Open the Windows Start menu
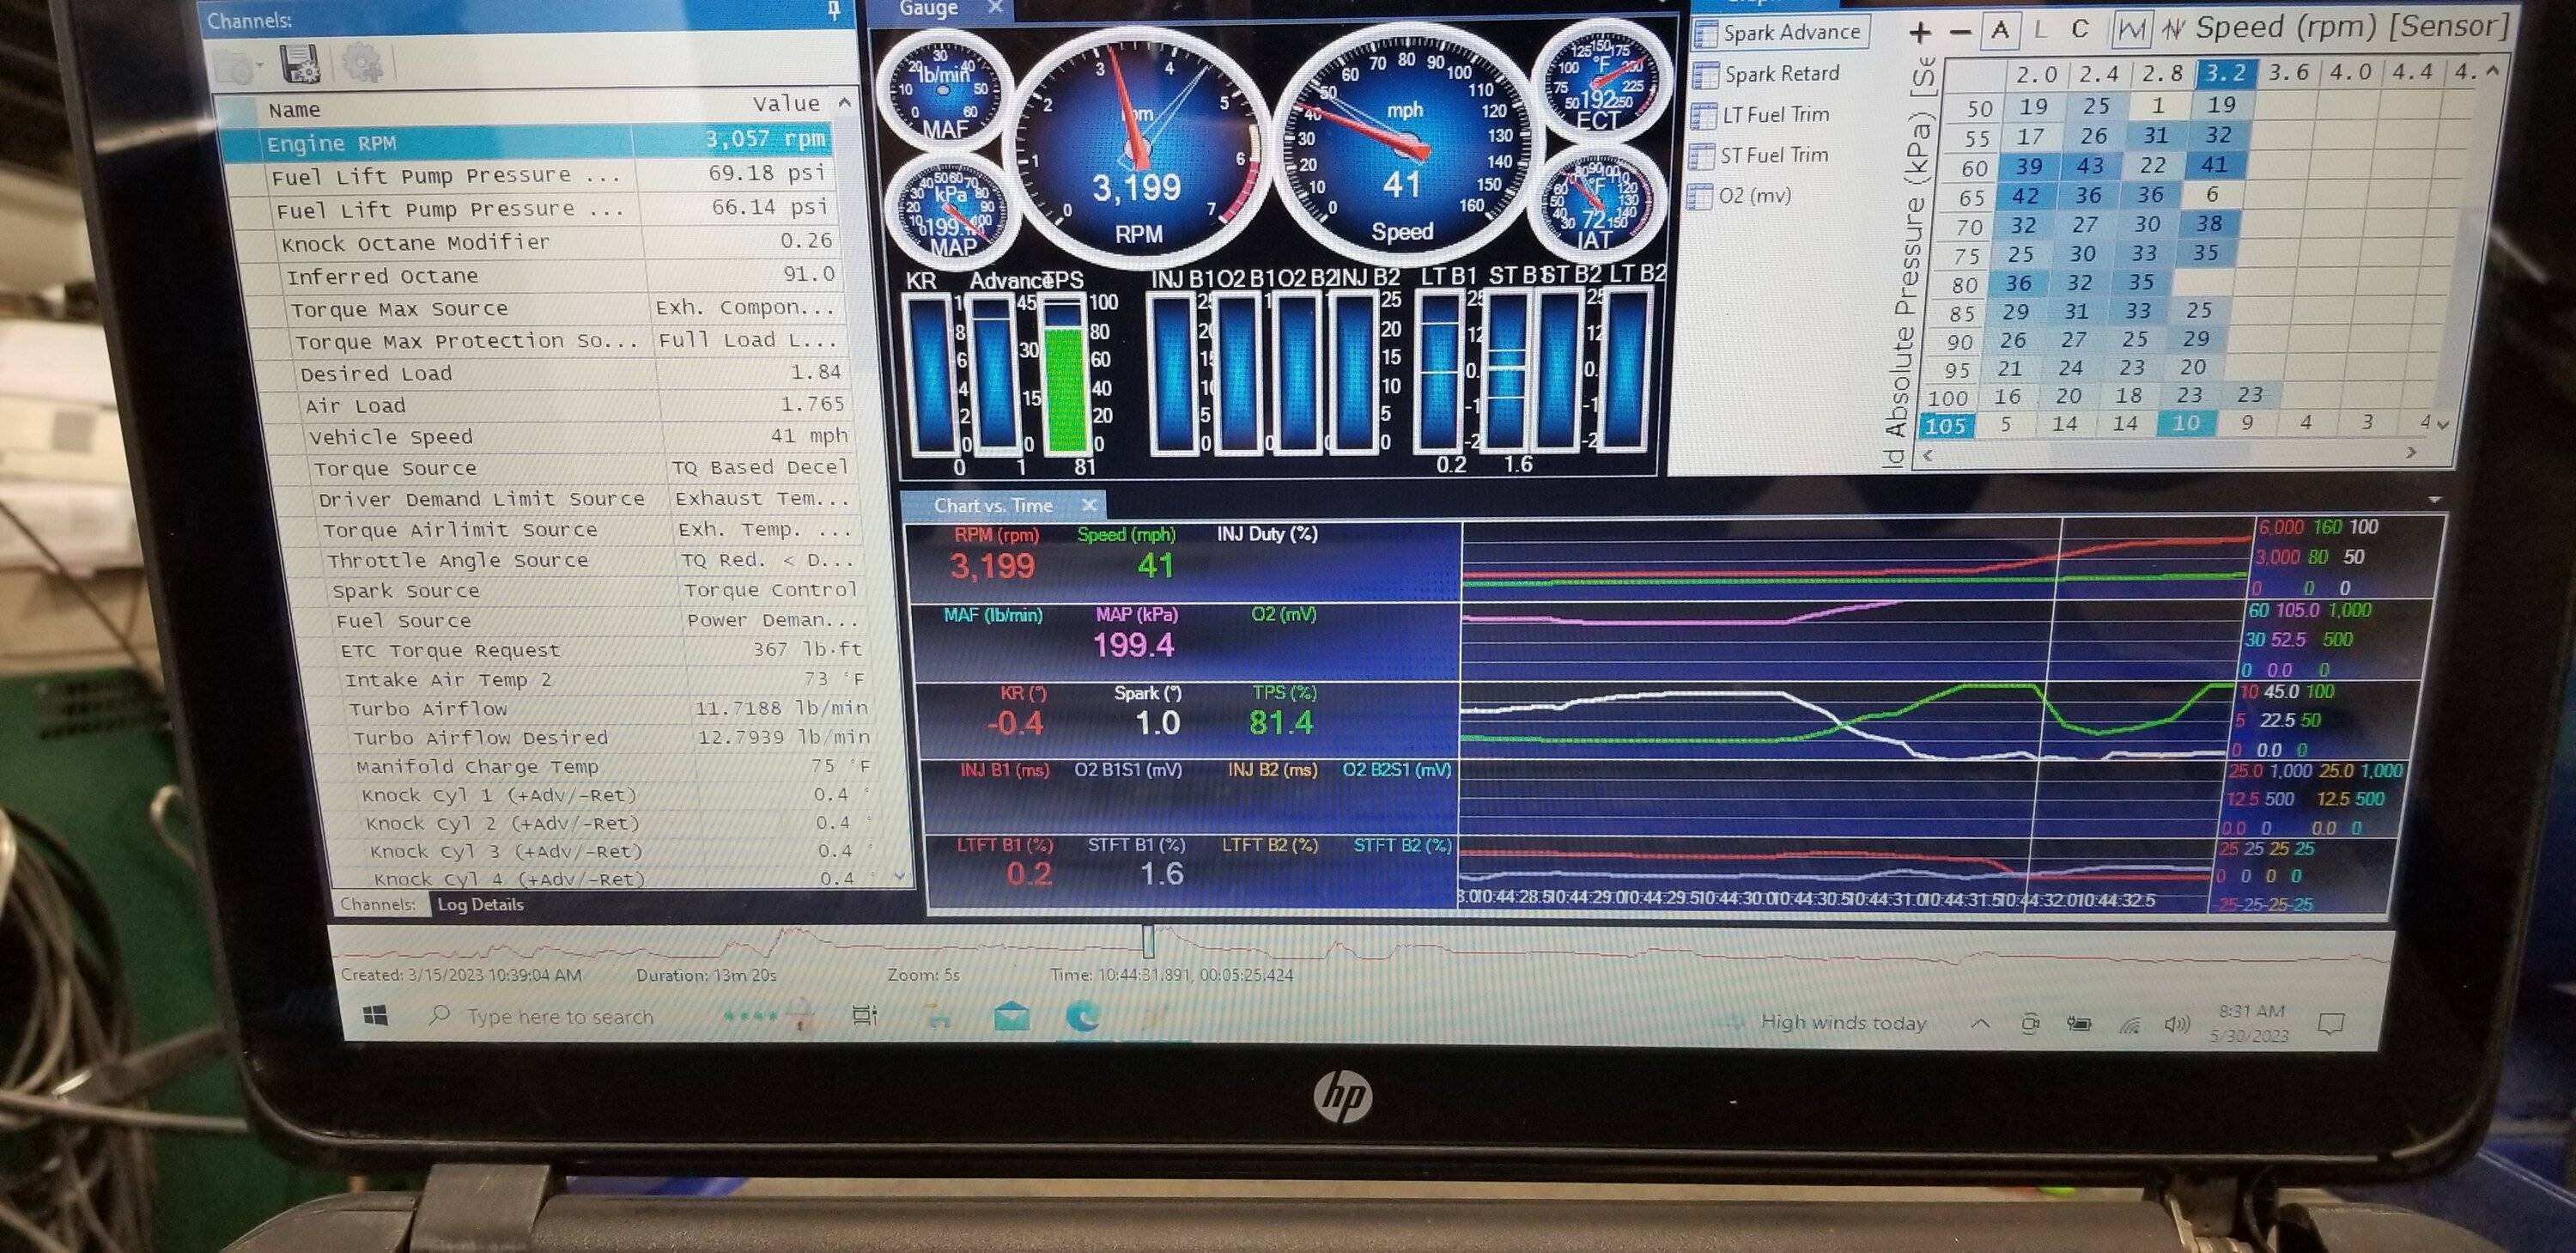 tap(376, 1017)
